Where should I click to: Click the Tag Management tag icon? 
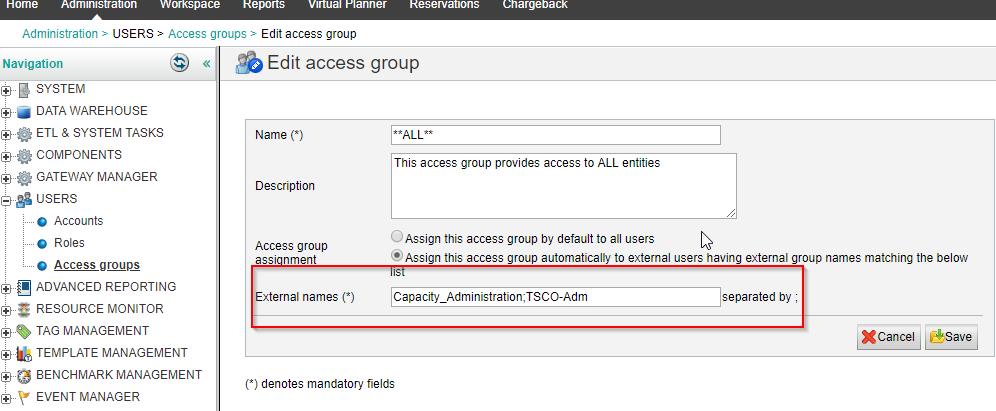24,332
